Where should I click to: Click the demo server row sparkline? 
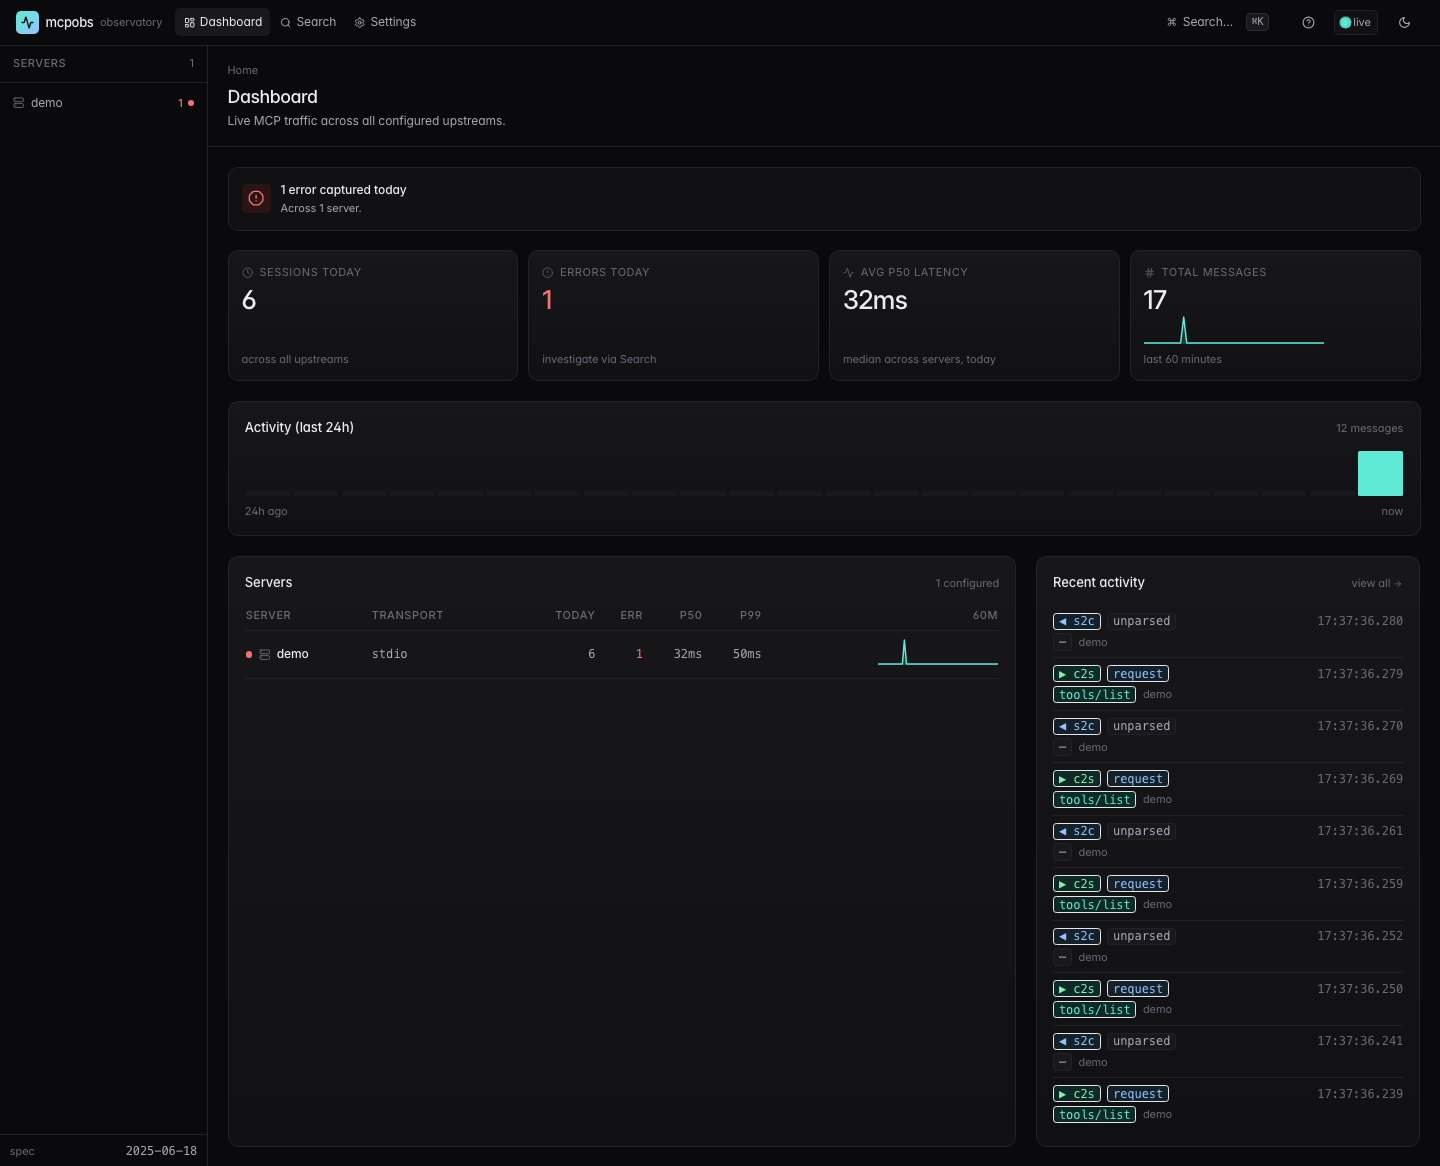pos(937,652)
